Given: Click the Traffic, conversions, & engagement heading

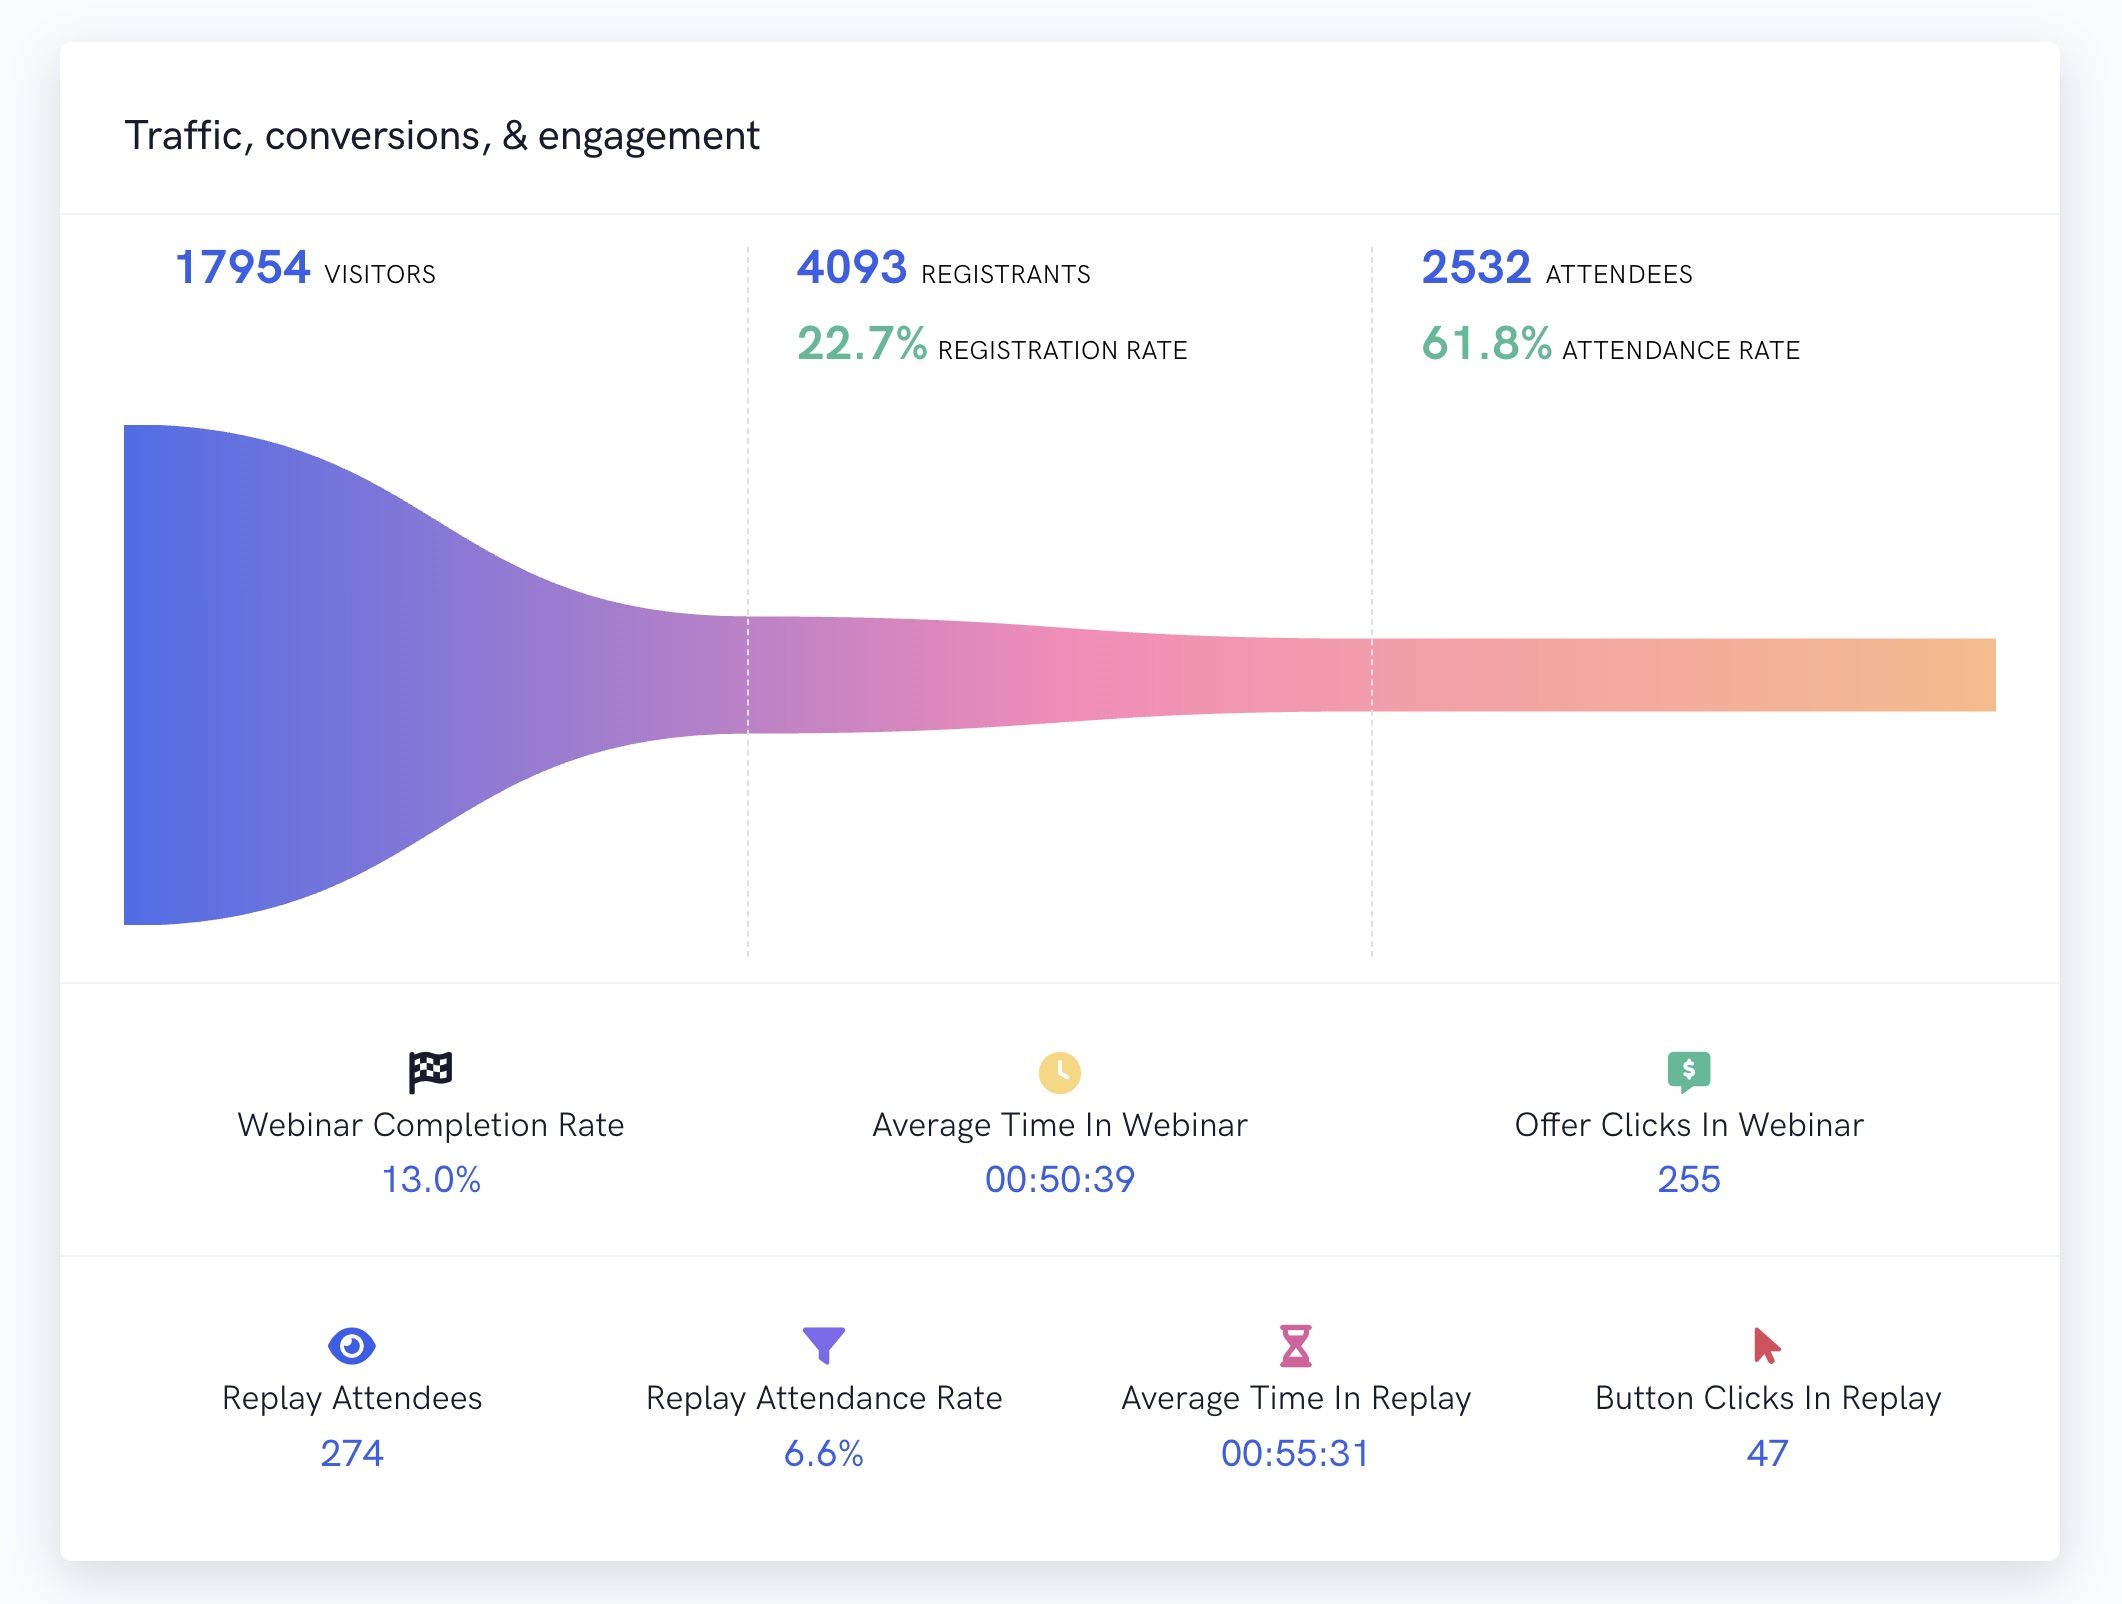Looking at the screenshot, I should (441, 136).
